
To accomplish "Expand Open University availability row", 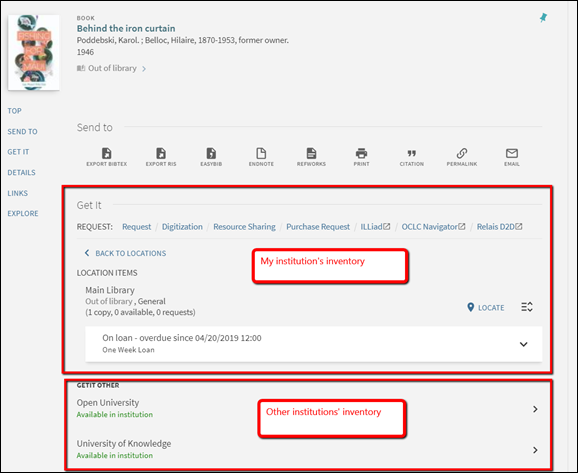I will click(535, 409).
